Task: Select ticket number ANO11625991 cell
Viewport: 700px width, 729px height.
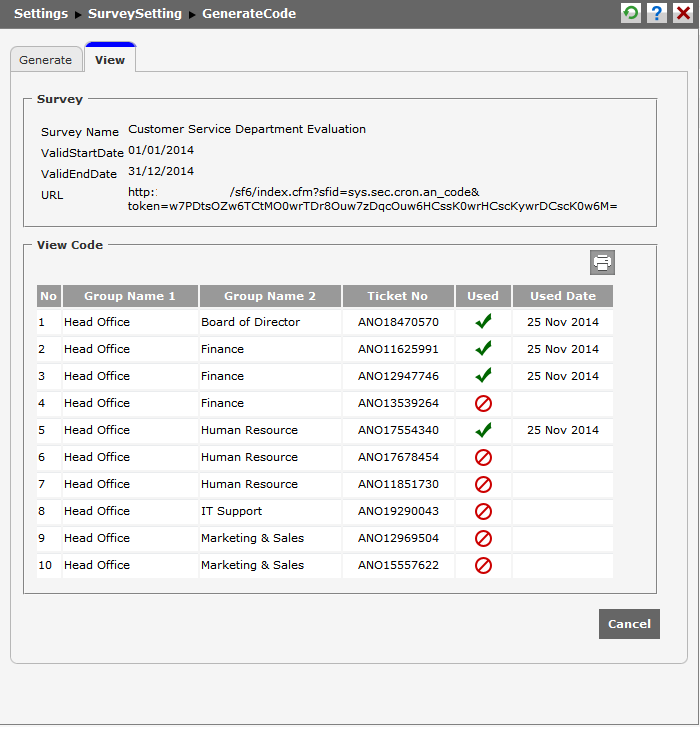Action: [x=398, y=349]
